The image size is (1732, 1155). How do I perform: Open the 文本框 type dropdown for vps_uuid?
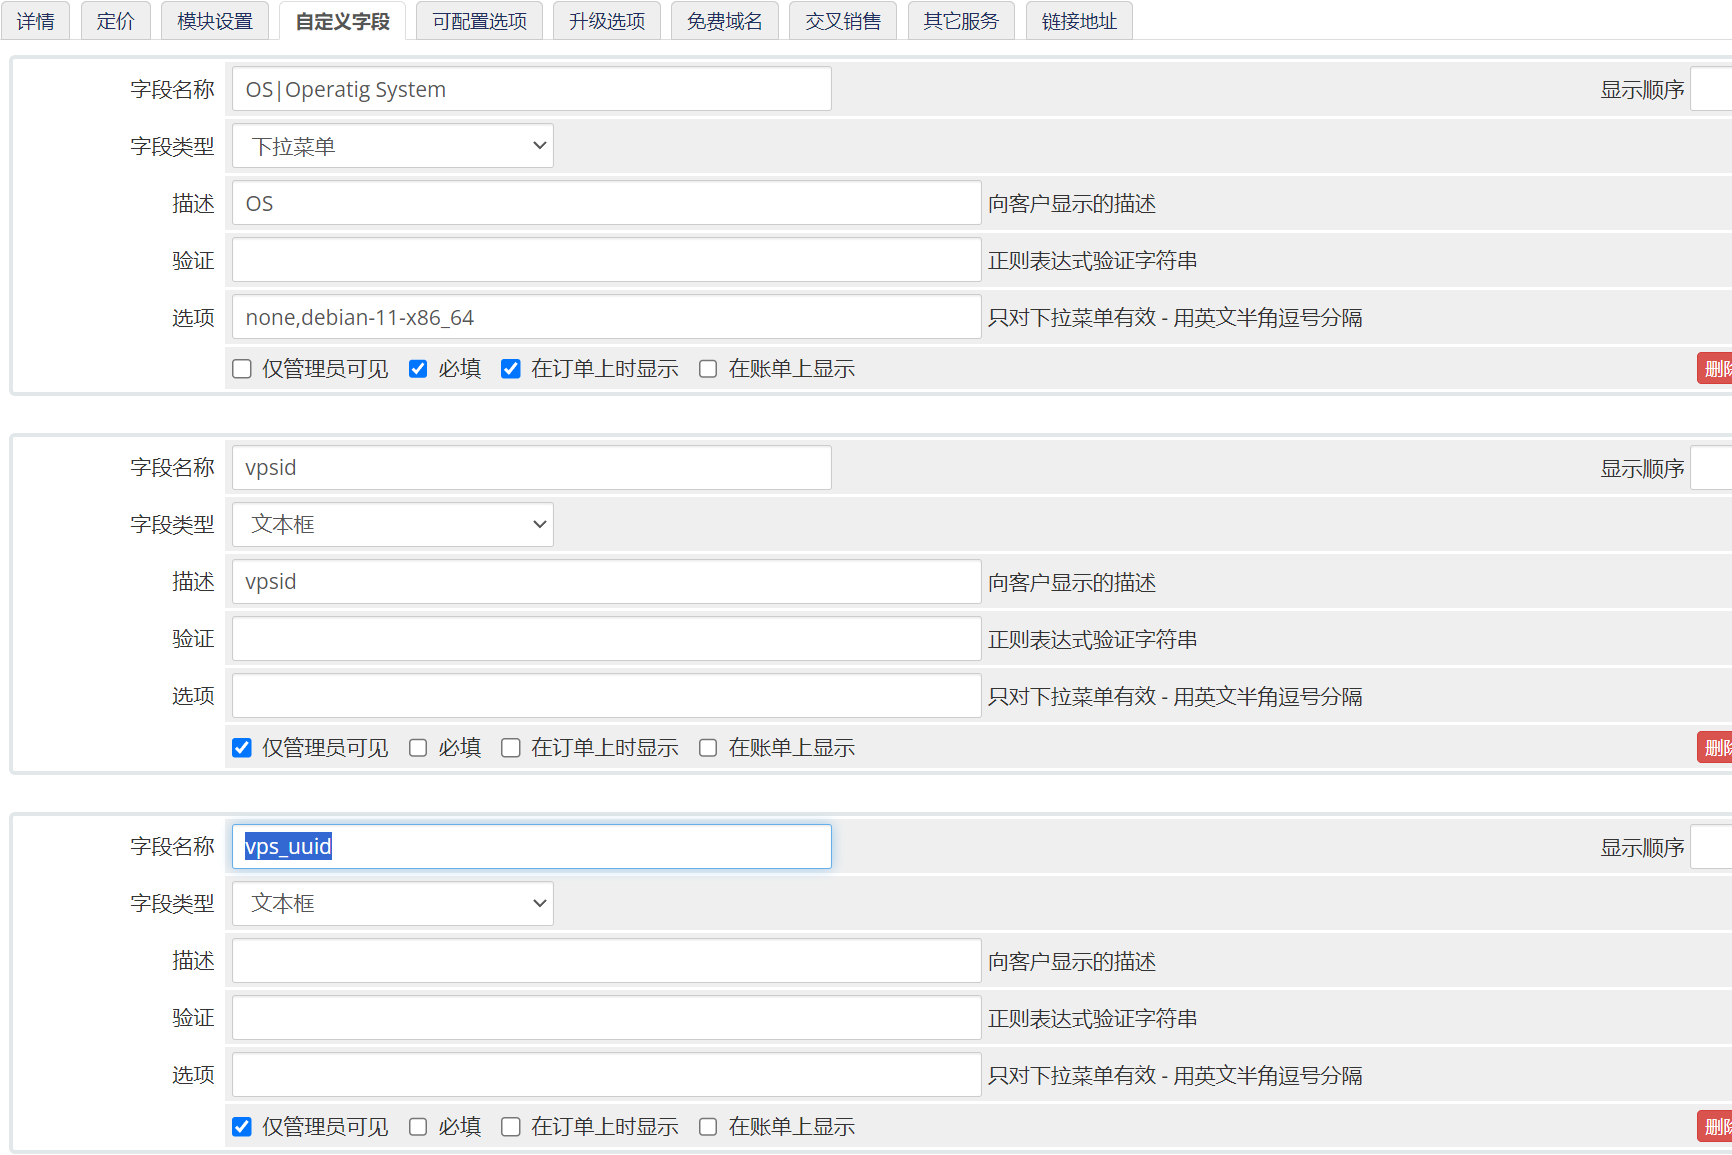click(x=393, y=904)
